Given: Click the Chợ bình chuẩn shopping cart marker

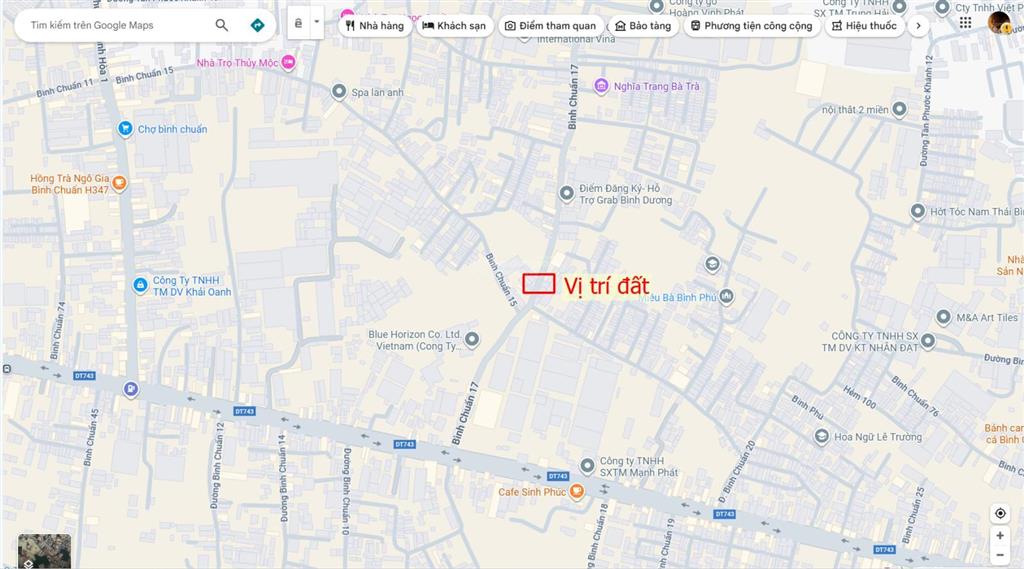Looking at the screenshot, I should coord(125,129).
